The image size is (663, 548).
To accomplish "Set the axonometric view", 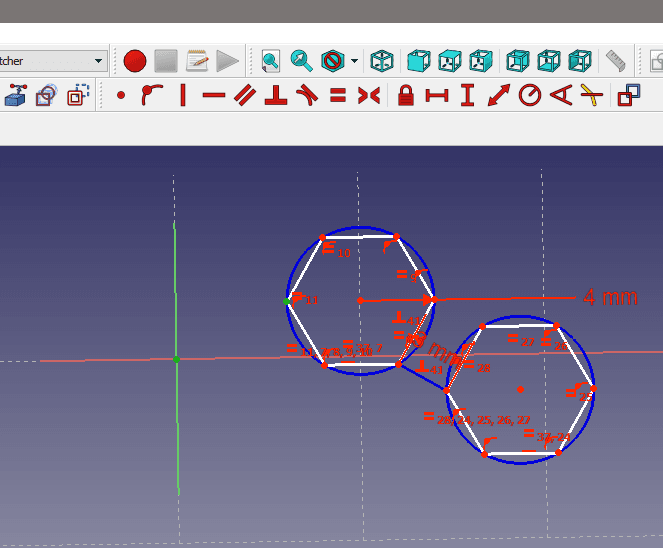I will pyautogui.click(x=382, y=61).
